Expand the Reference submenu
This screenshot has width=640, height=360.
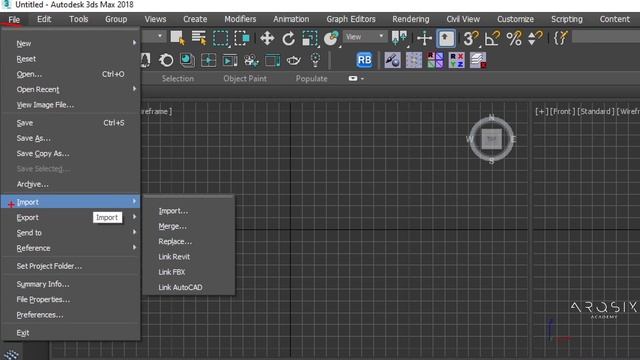tap(134, 247)
